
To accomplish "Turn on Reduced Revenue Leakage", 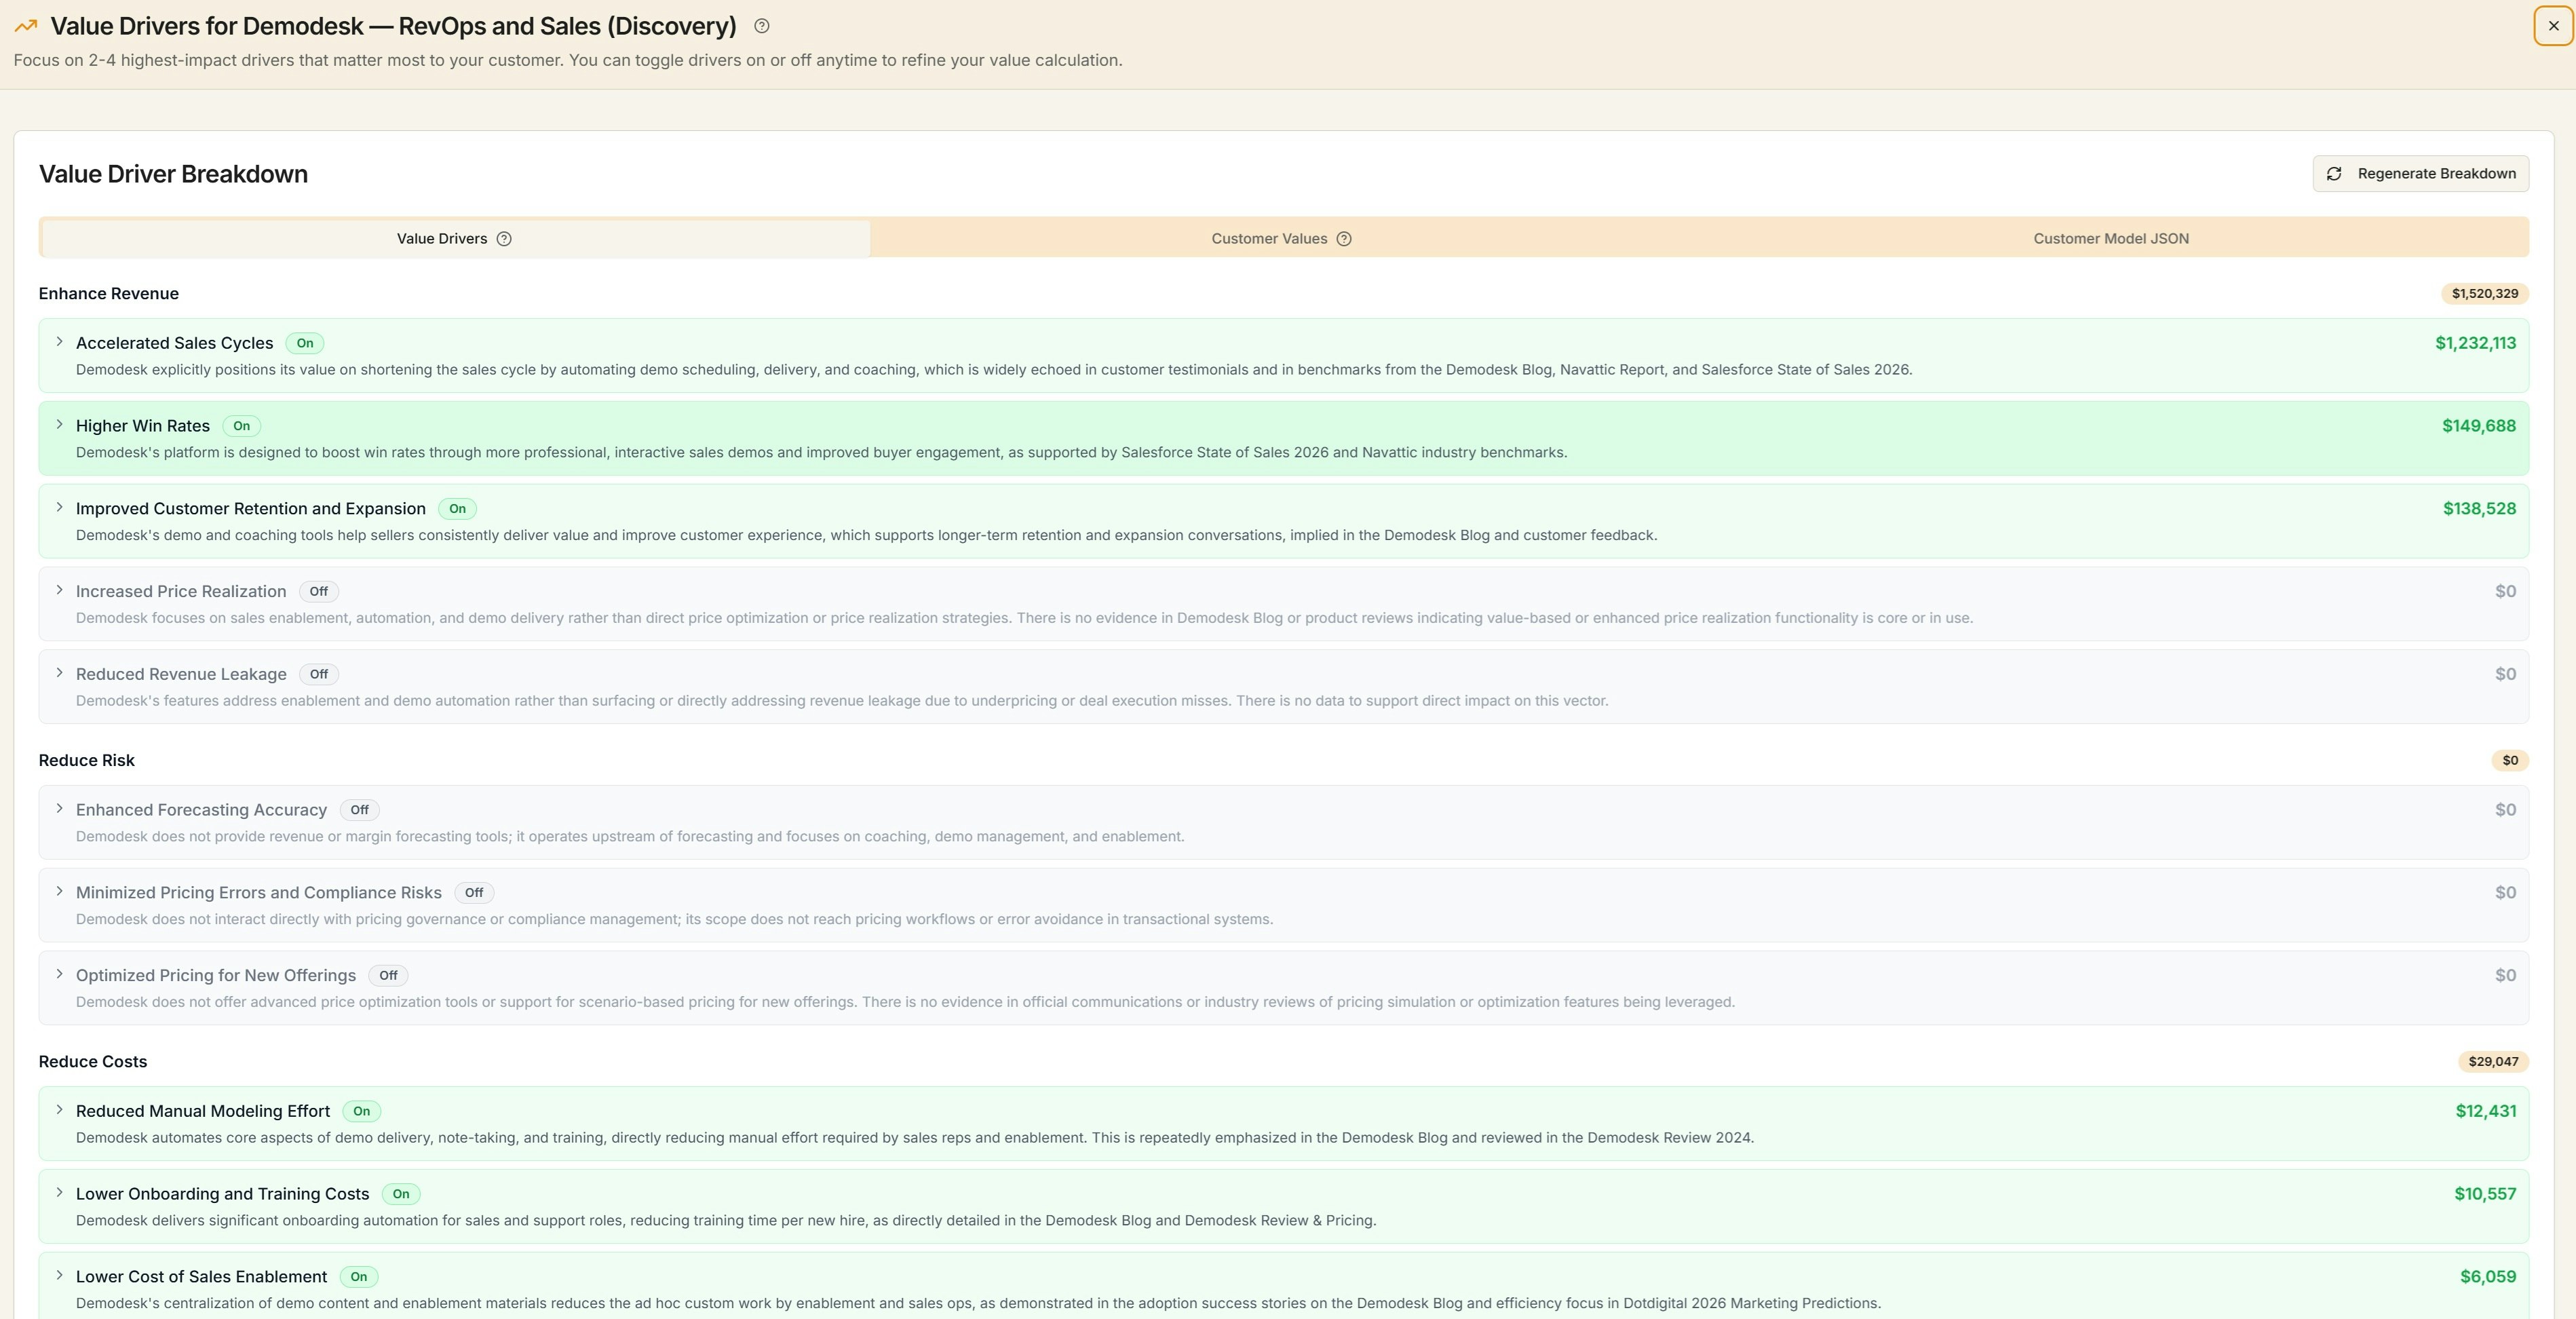I will [318, 674].
